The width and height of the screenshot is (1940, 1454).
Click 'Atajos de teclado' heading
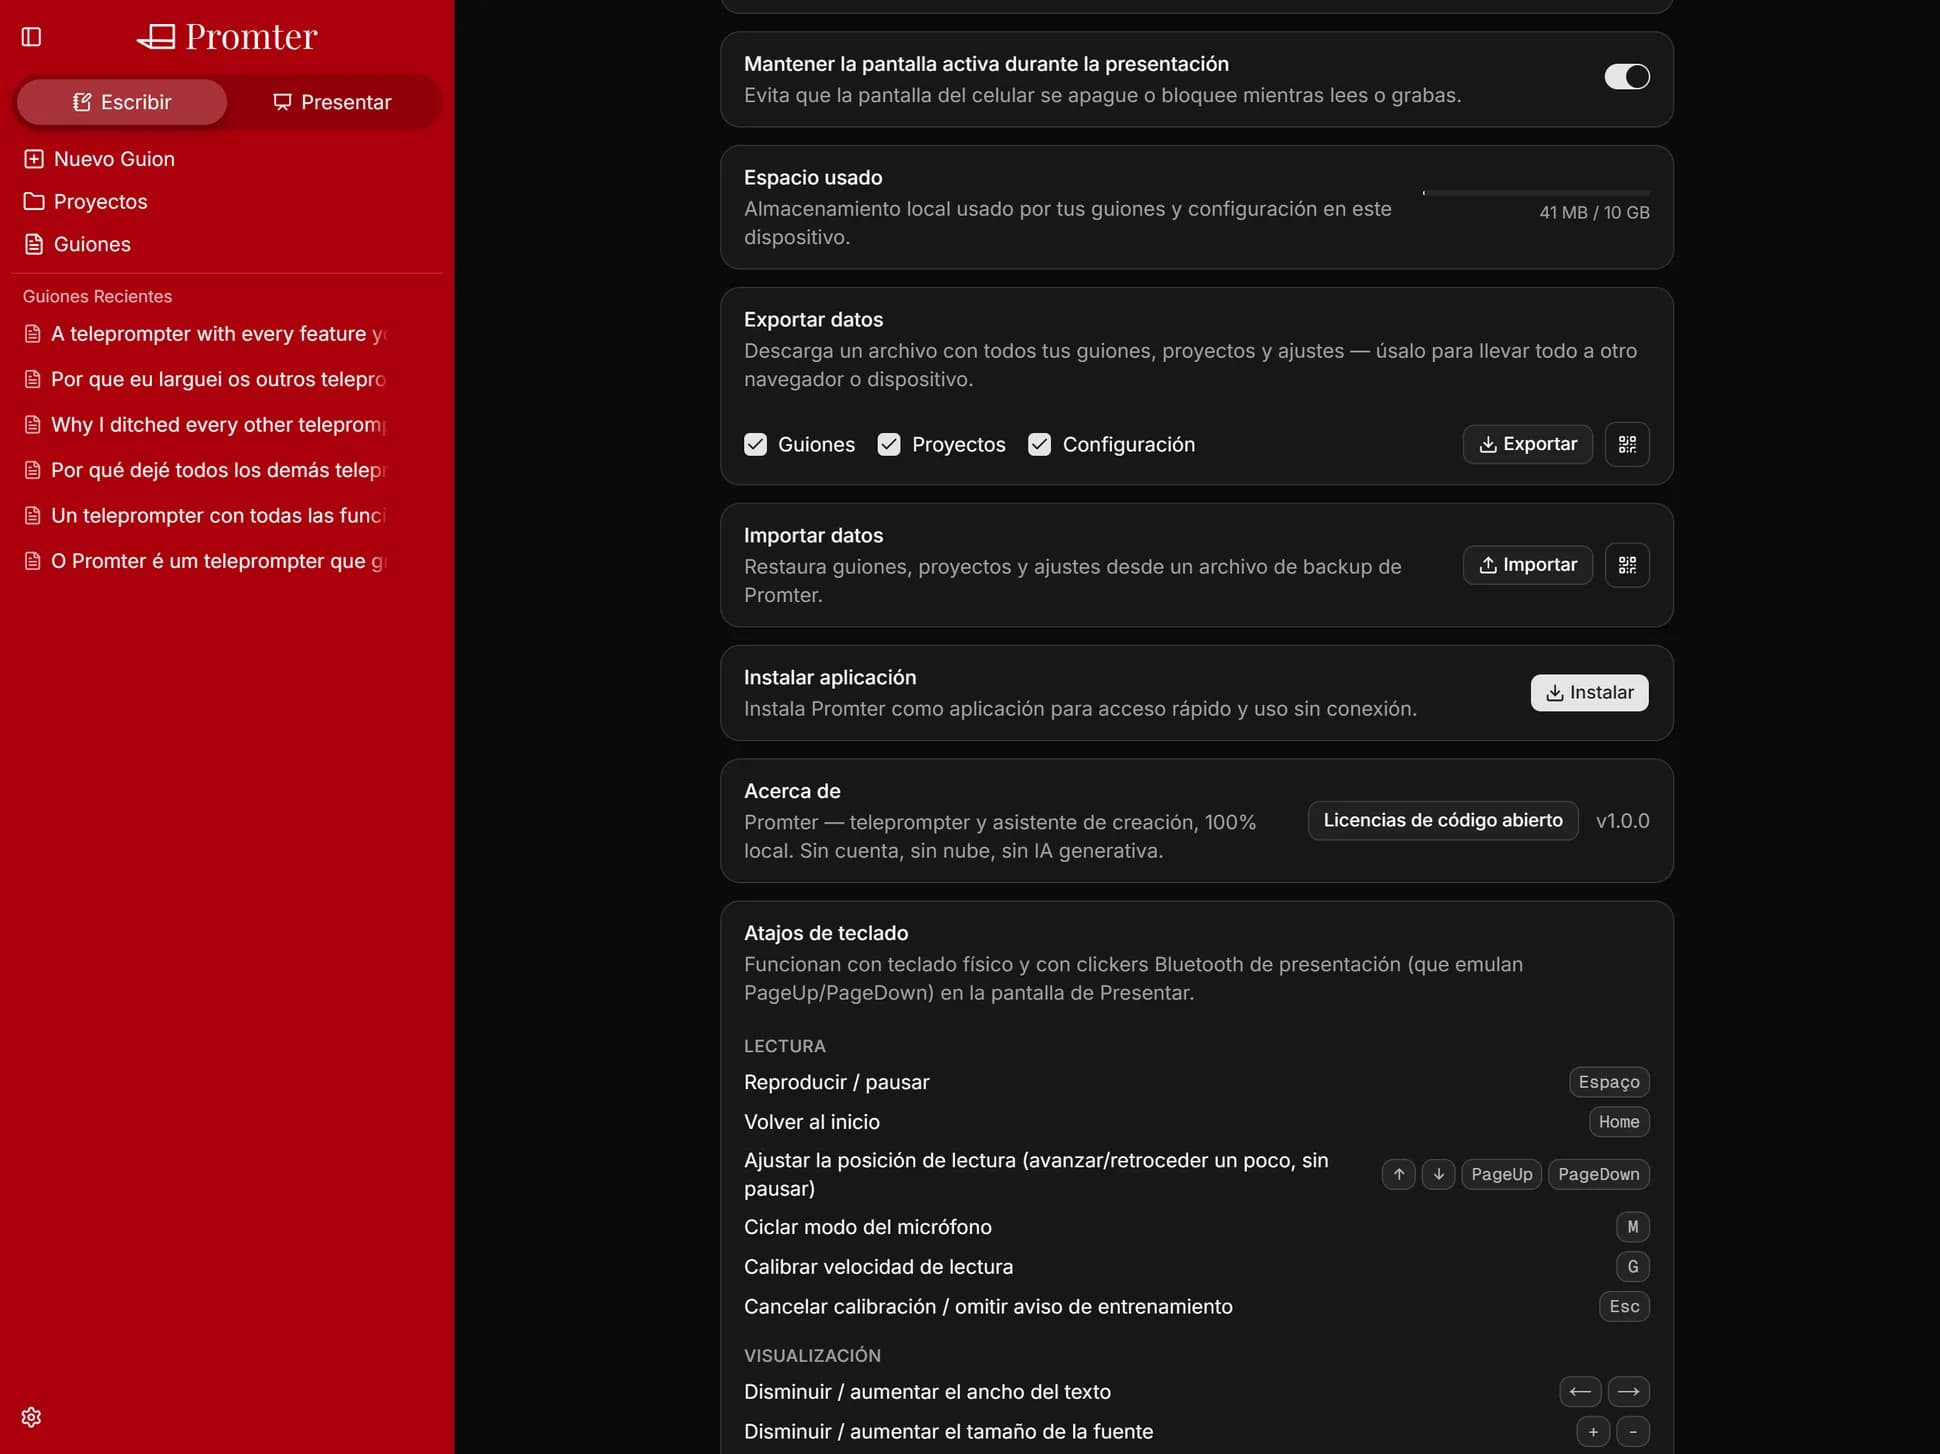(x=826, y=933)
